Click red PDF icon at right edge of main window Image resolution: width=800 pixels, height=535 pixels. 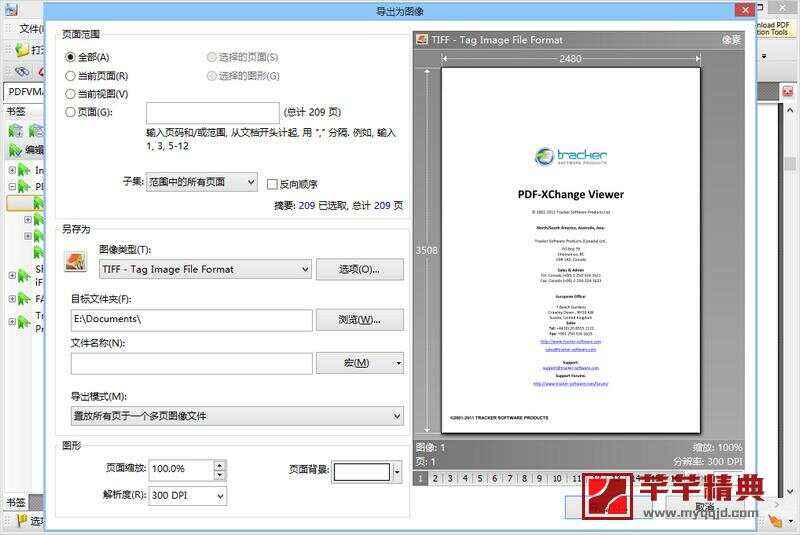(788, 91)
